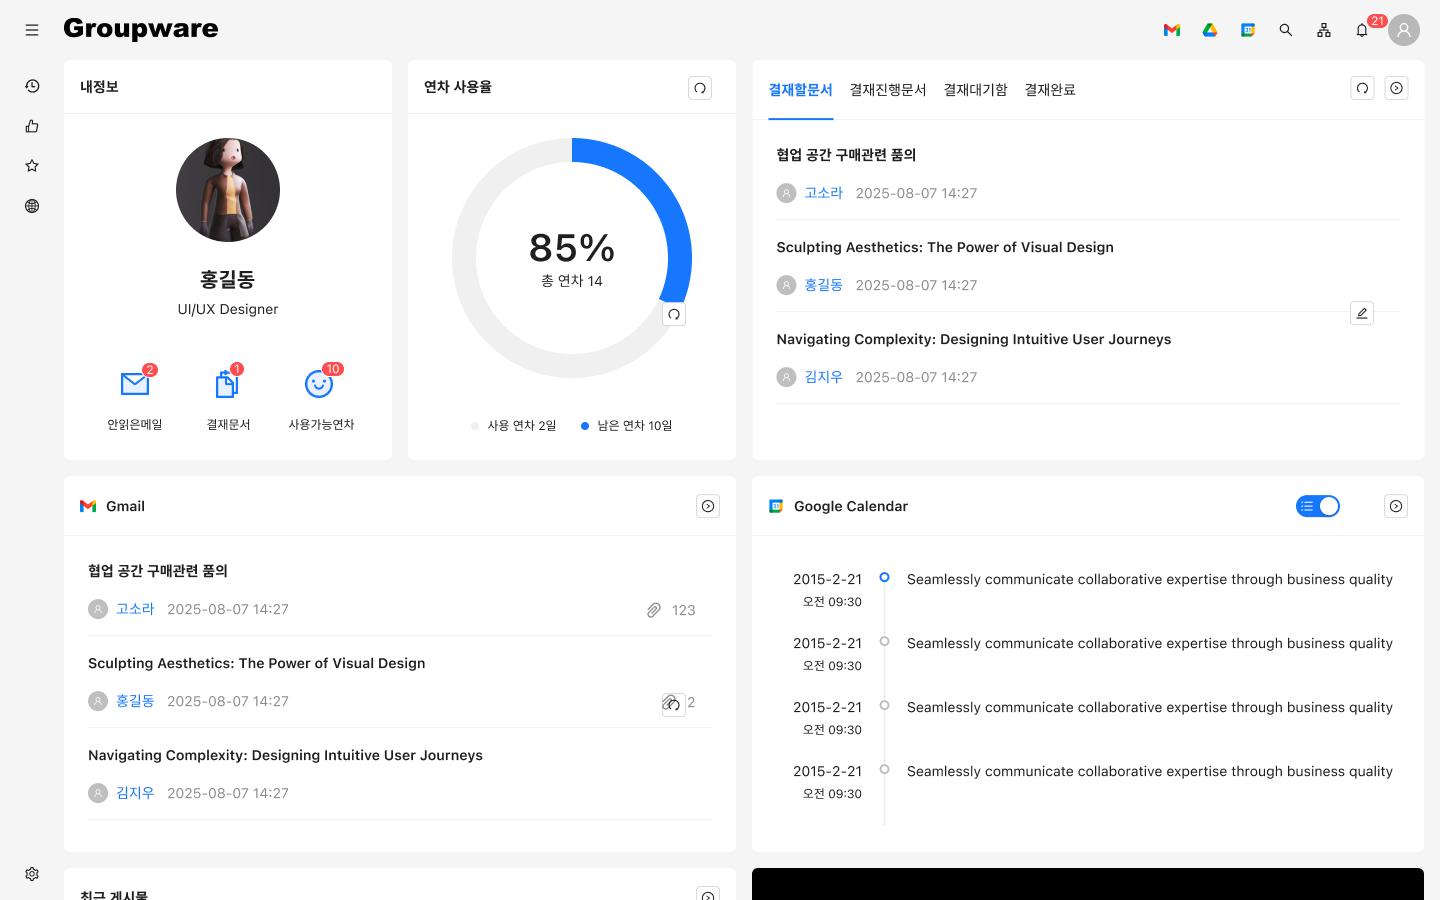
Task: Open the search icon in the header
Action: 1286,30
